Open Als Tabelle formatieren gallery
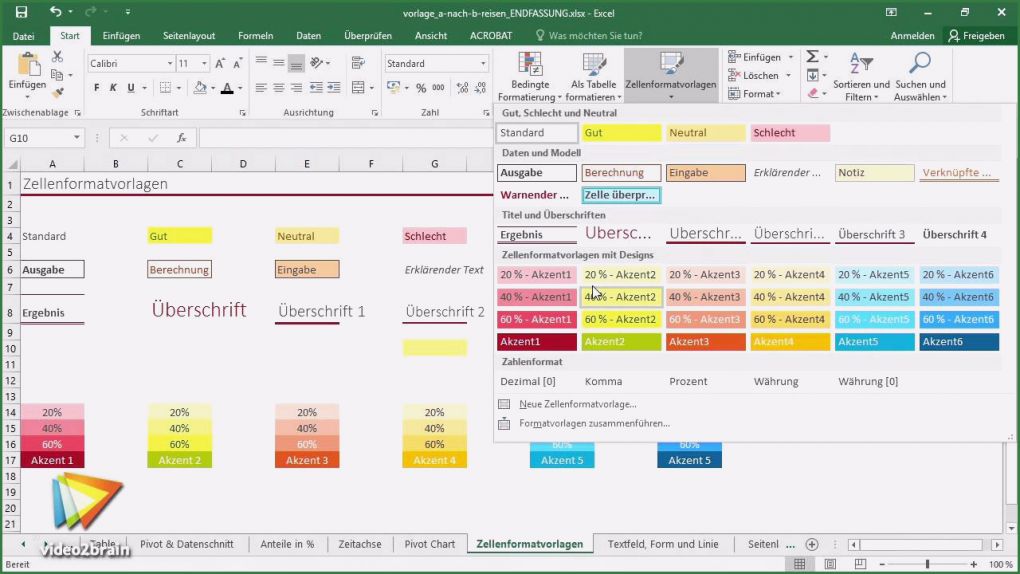This screenshot has width=1020, height=574. (593, 77)
